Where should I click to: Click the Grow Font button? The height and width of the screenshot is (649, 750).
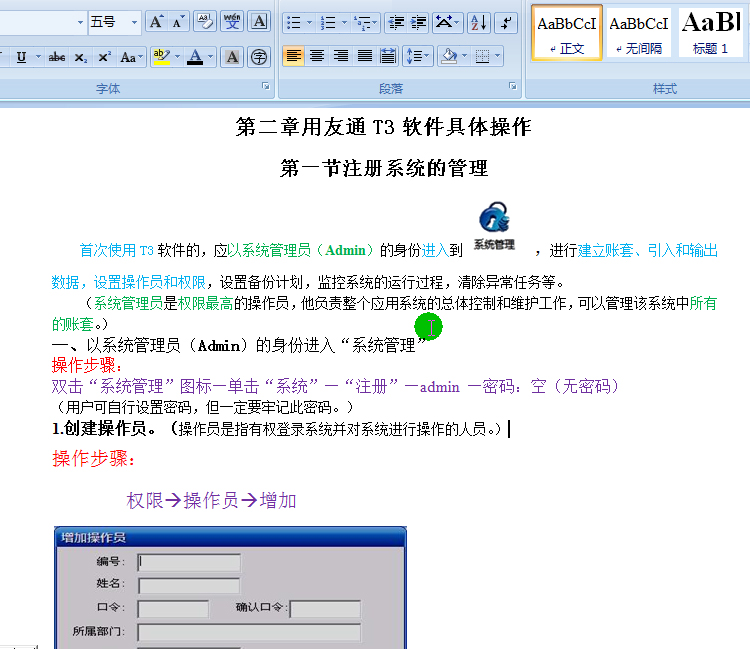tap(155, 22)
